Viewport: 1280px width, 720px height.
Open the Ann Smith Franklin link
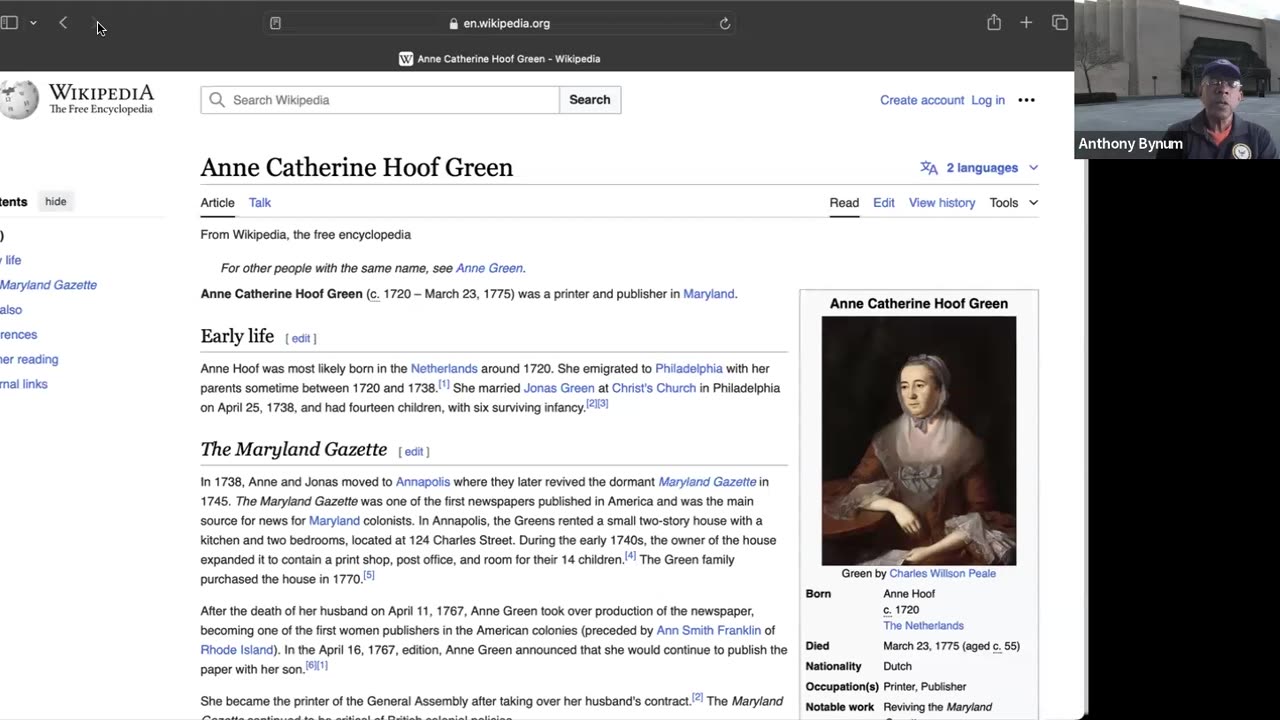tap(709, 631)
